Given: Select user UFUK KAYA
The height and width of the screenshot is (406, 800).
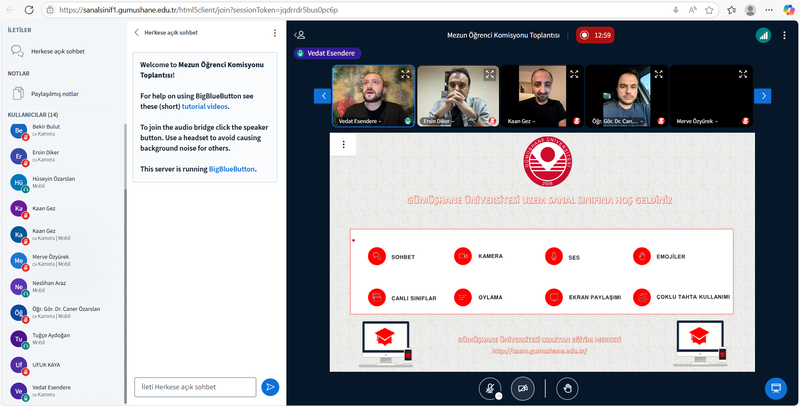Looking at the screenshot, I should pos(63,365).
